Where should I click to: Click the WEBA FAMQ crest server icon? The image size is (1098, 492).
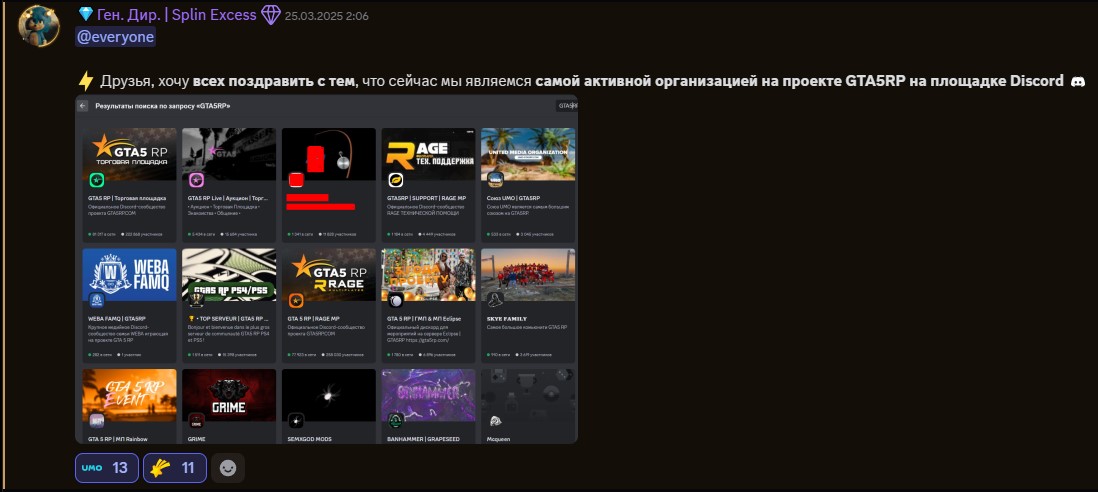click(x=97, y=301)
